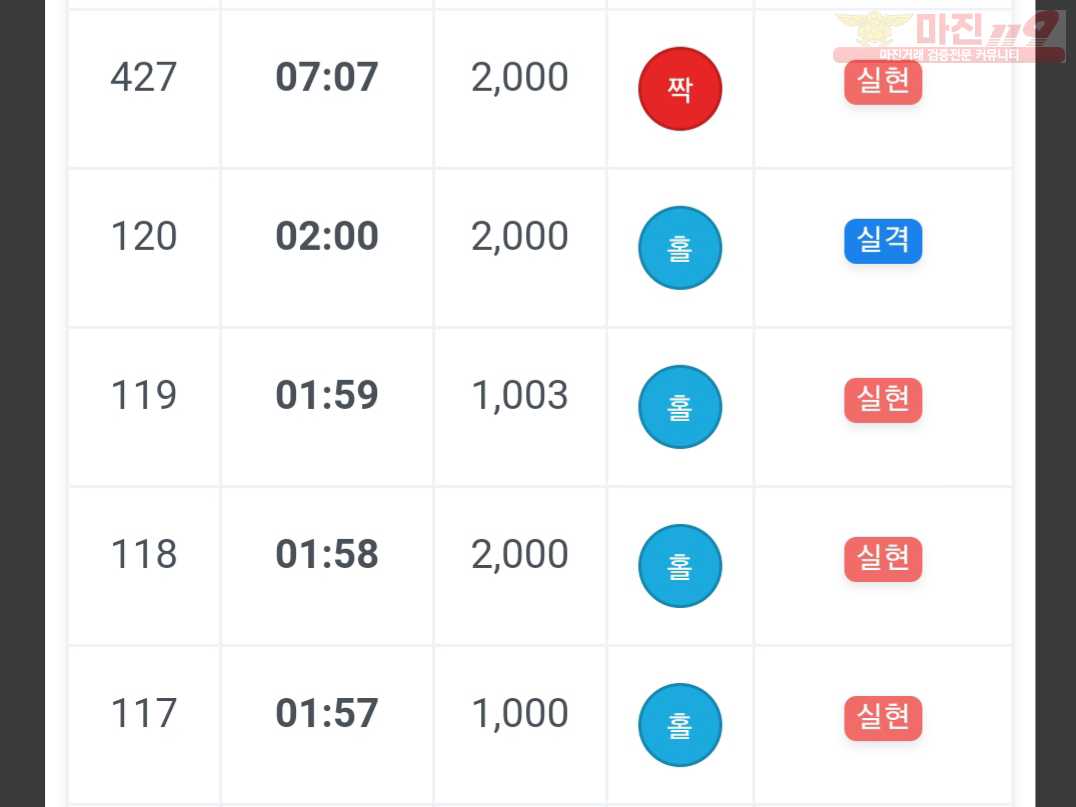Select the blue 홀 circle in row 120
This screenshot has width=1076, height=807.
[x=679, y=248]
